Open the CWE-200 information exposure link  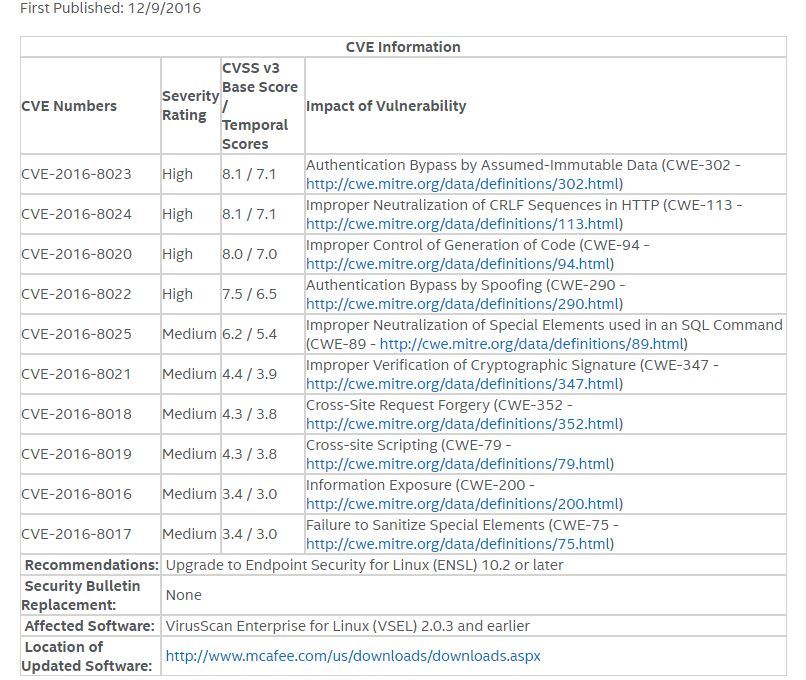coord(463,505)
